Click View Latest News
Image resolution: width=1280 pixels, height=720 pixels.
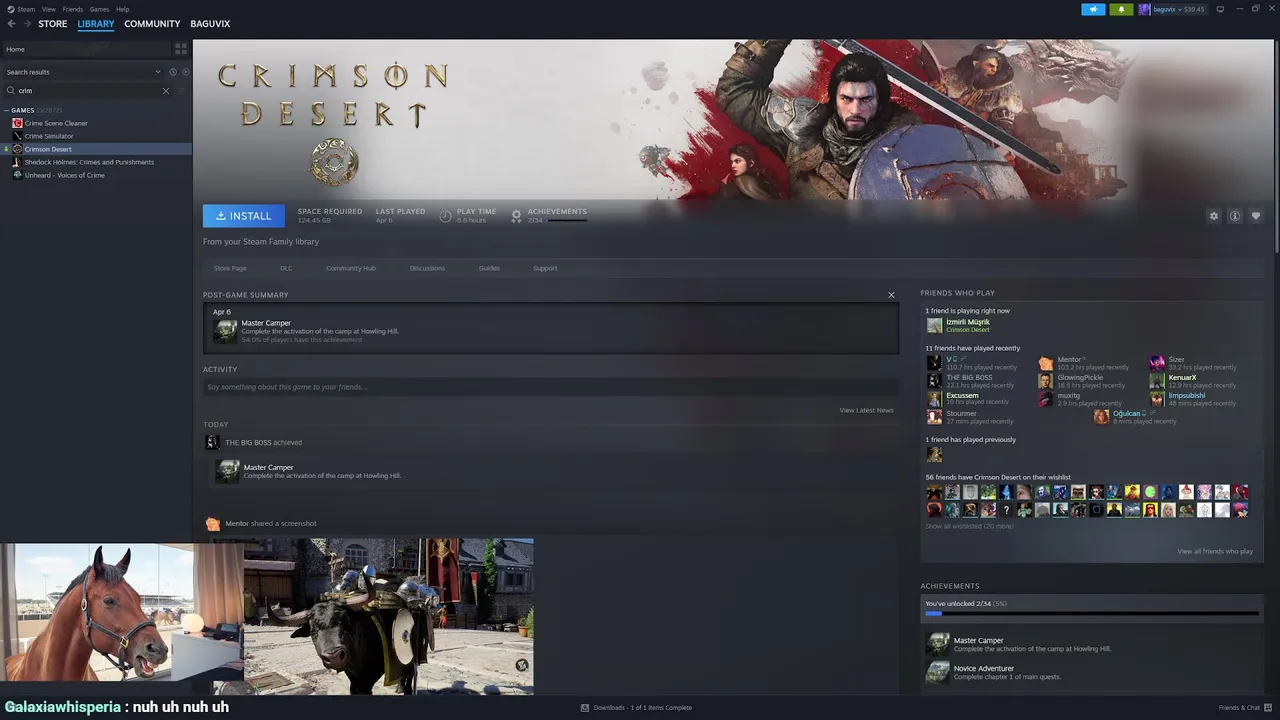click(866, 410)
